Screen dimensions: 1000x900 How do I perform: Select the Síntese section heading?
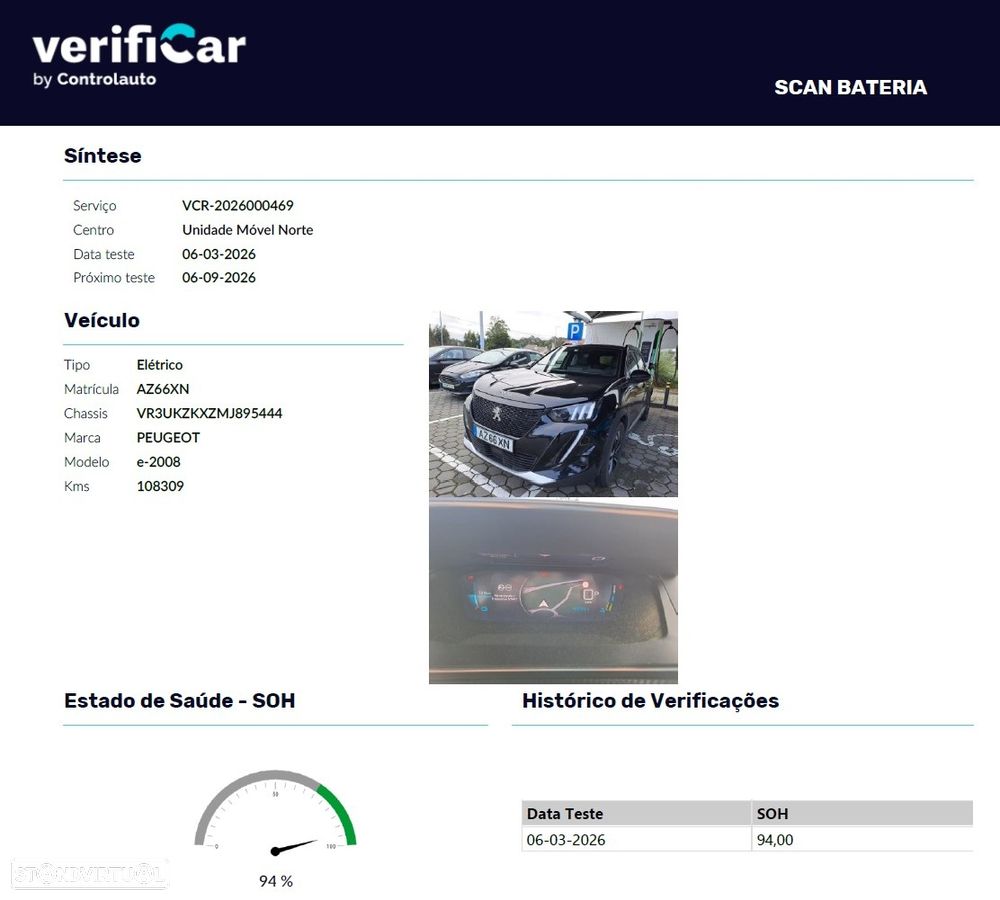pyautogui.click(x=103, y=156)
